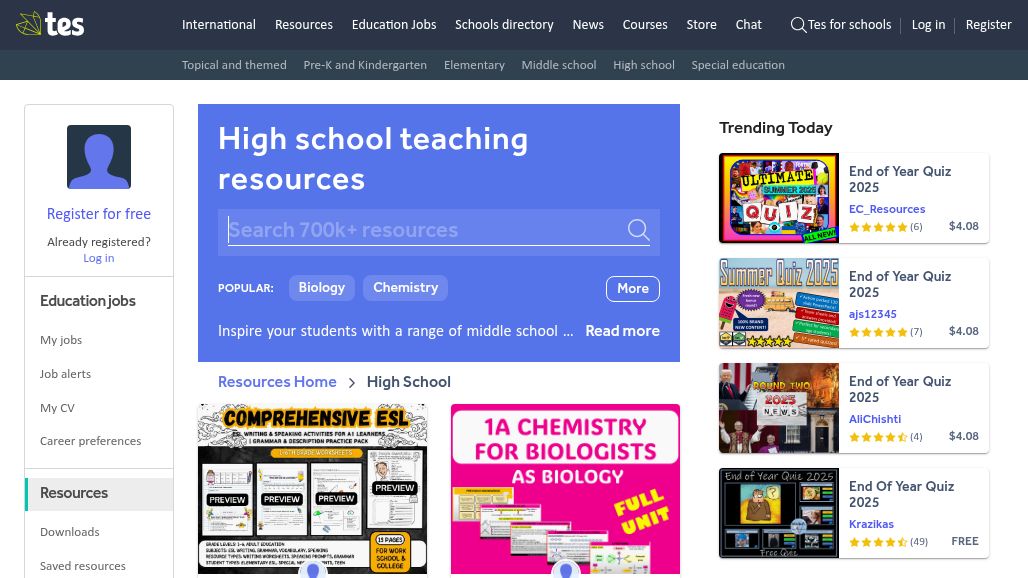This screenshot has width=1028, height=578.
Task: Open 1A Chemistry for Biologists thumbnail
Action: pyautogui.click(x=565, y=489)
